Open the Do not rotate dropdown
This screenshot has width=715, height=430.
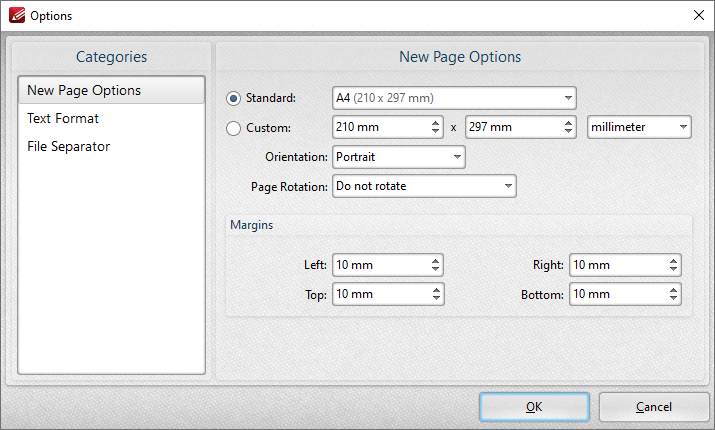point(424,186)
